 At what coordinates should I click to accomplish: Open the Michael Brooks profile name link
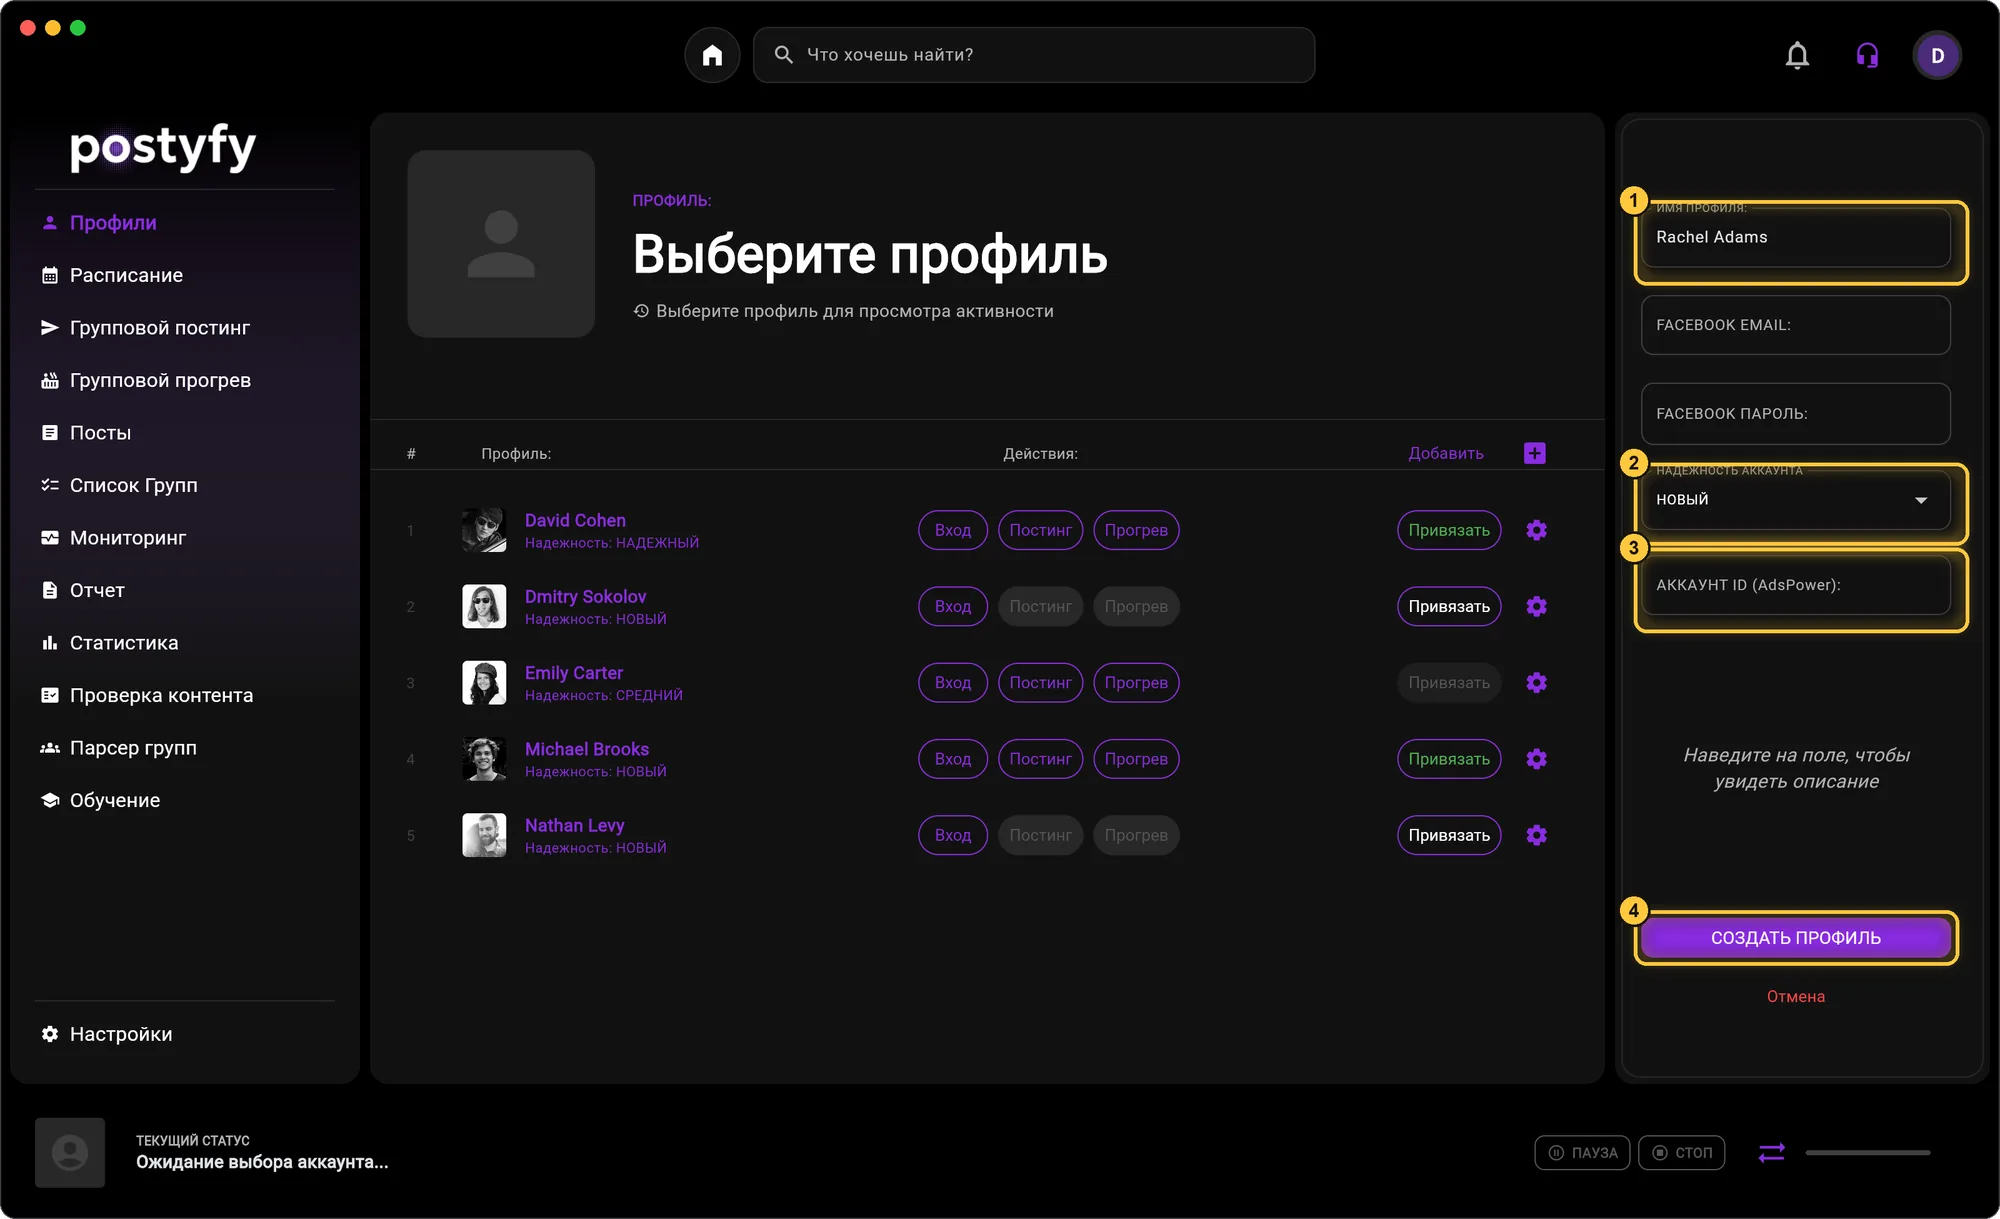[587, 749]
